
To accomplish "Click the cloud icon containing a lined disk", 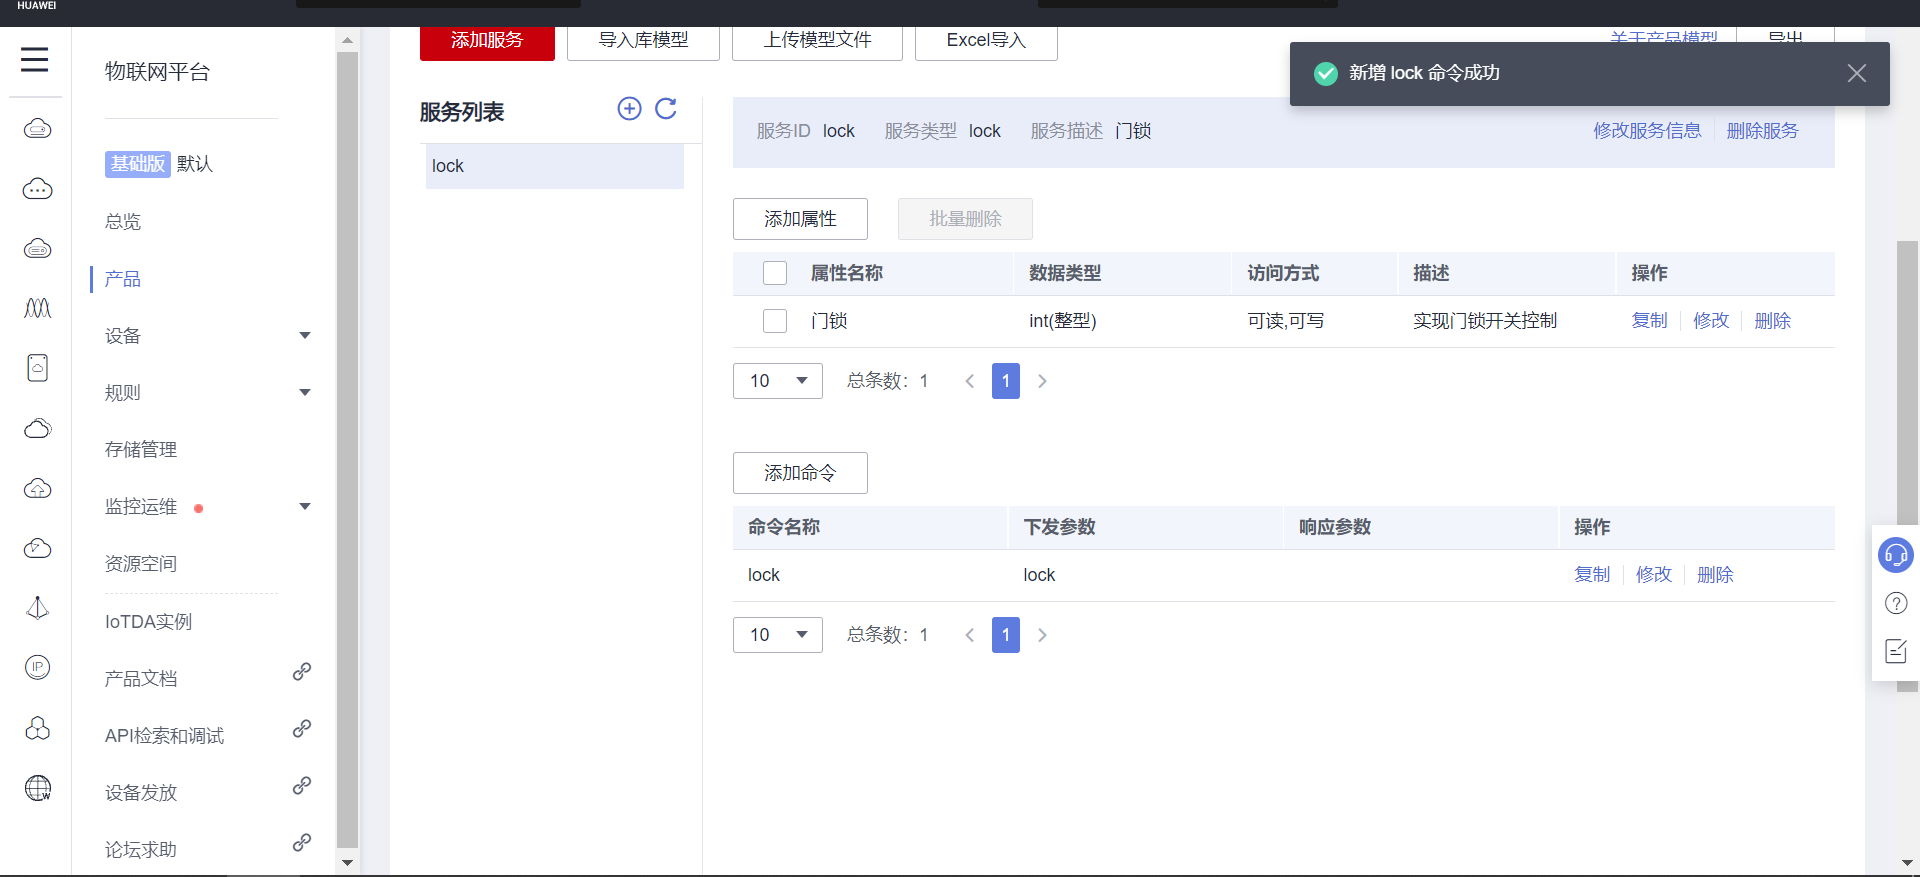I will pyautogui.click(x=38, y=248).
